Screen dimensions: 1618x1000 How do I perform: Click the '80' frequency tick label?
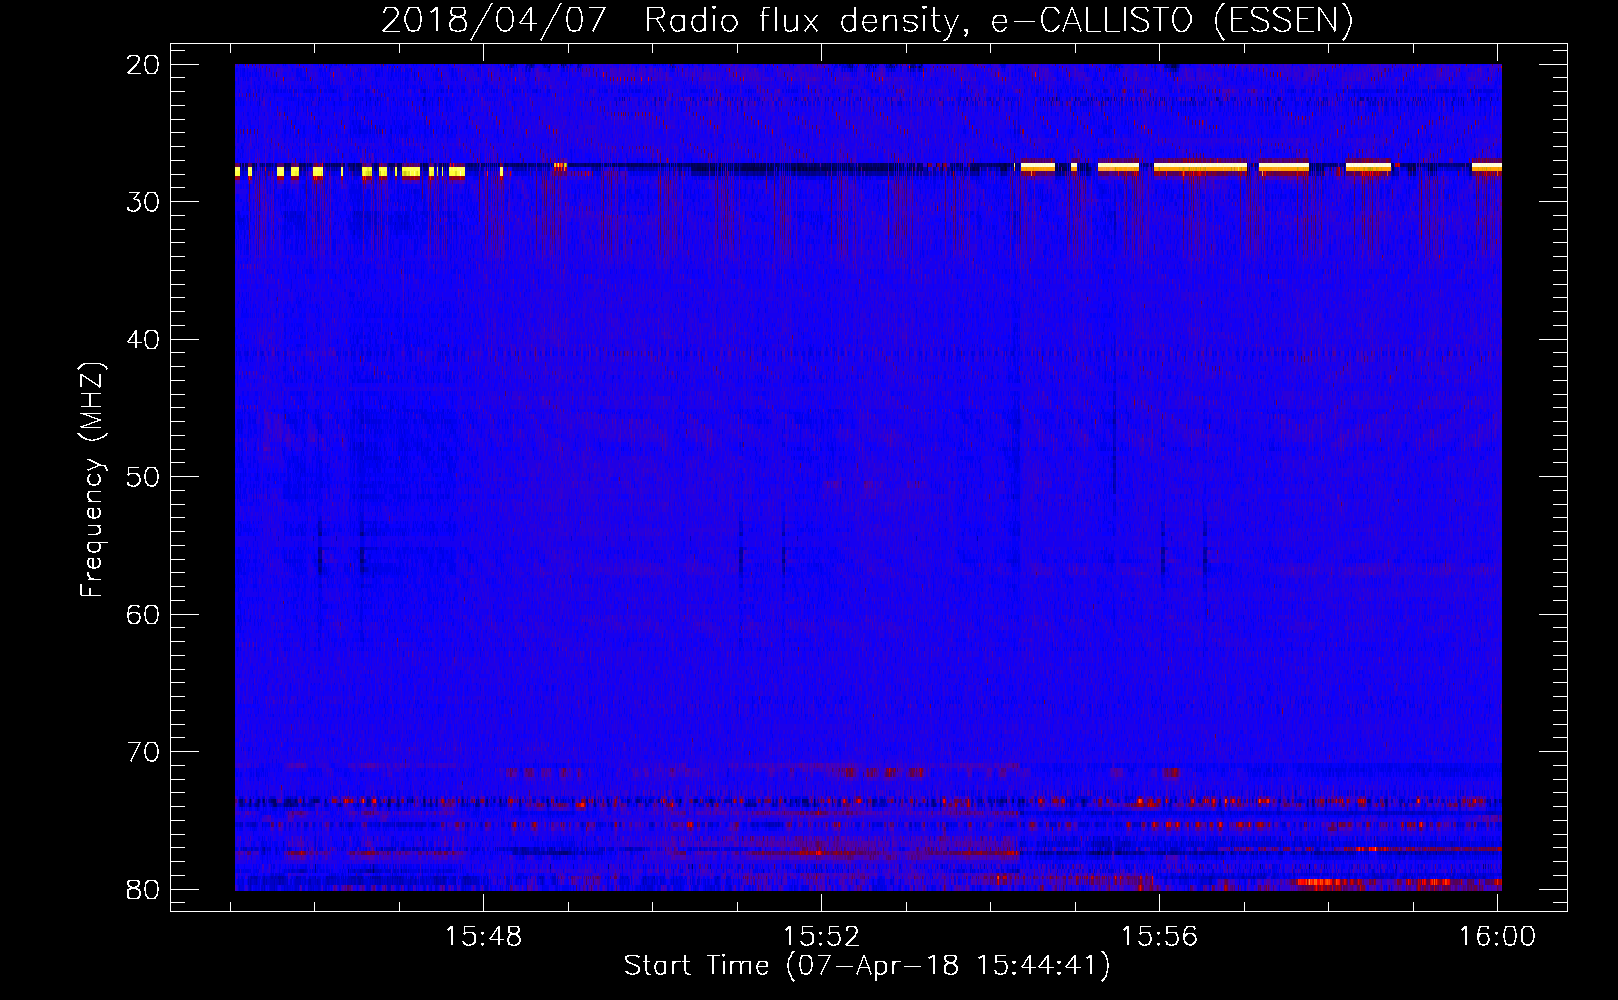(x=143, y=889)
